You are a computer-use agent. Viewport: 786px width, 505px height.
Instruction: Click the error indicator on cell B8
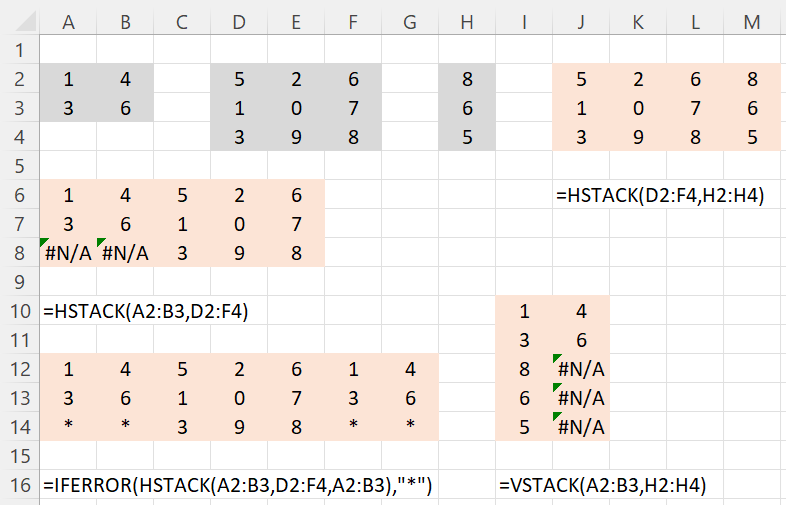click(100, 242)
